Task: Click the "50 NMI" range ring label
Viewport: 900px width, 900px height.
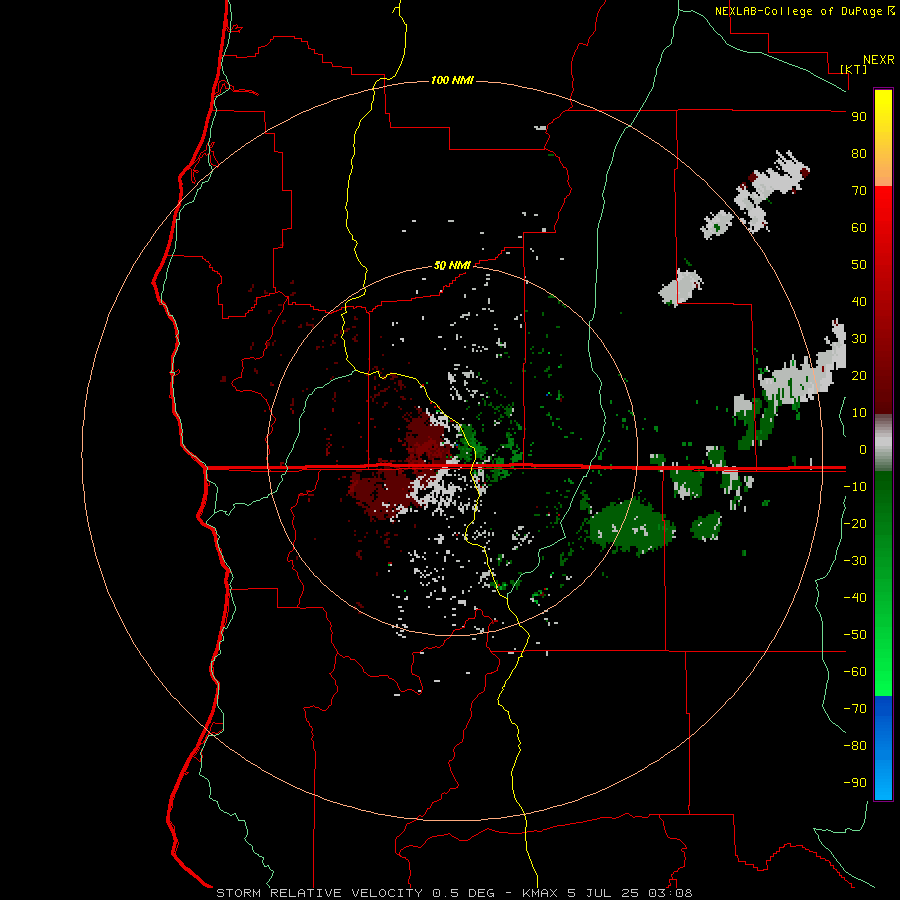Action: (452, 265)
